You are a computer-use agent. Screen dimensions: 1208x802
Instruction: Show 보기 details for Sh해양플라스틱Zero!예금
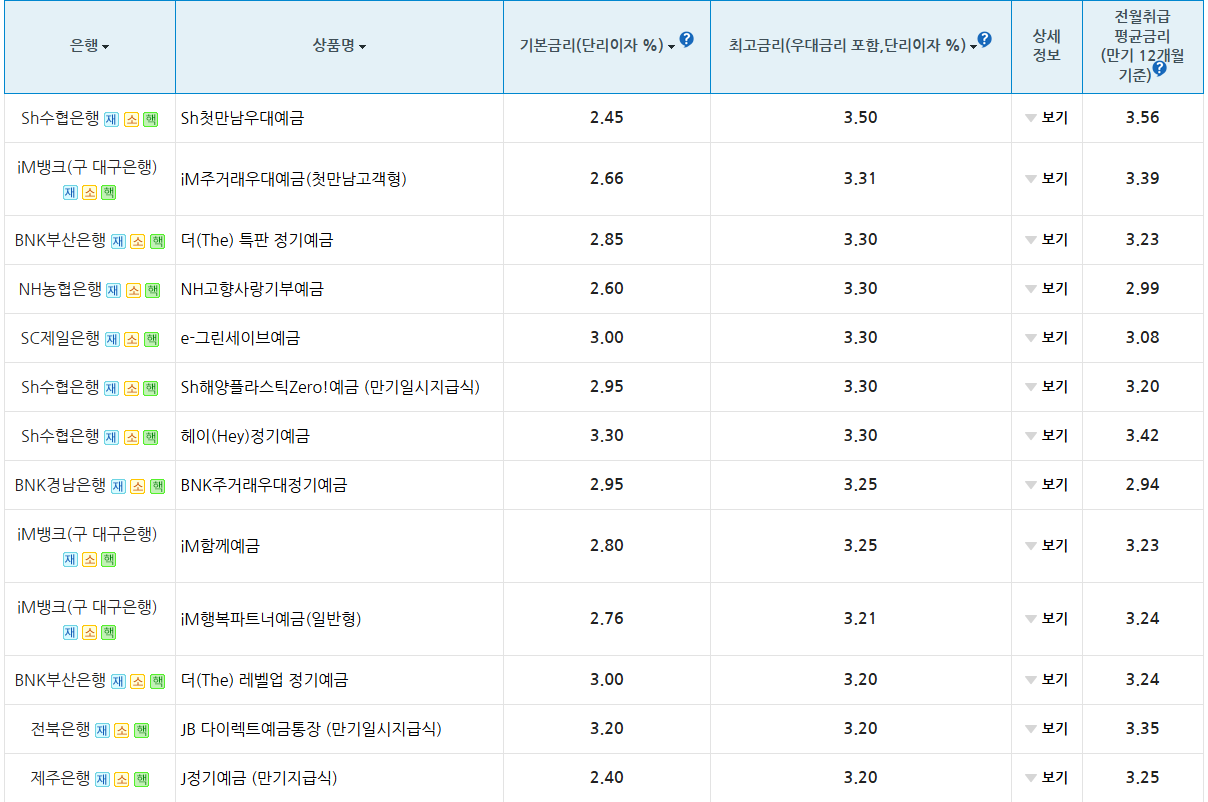click(1047, 387)
